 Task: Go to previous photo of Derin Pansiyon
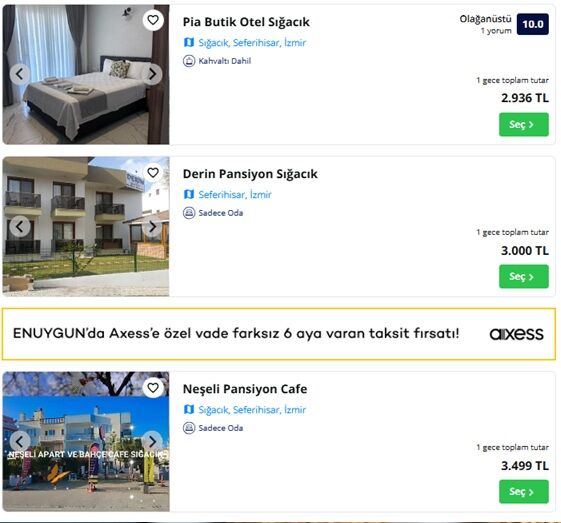click(x=20, y=226)
